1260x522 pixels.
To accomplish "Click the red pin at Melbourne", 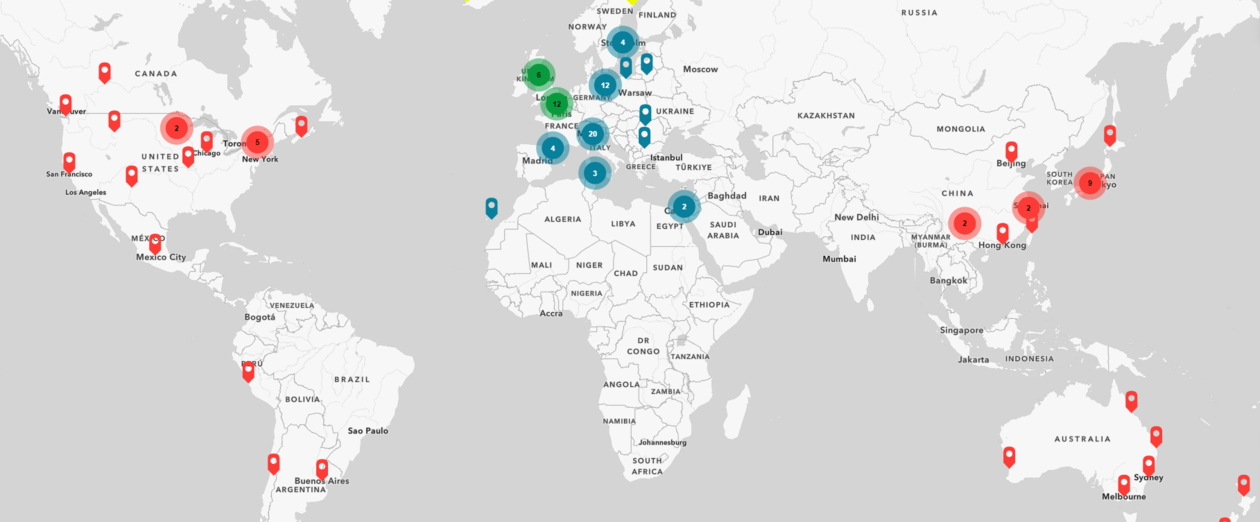I will 1124,484.
